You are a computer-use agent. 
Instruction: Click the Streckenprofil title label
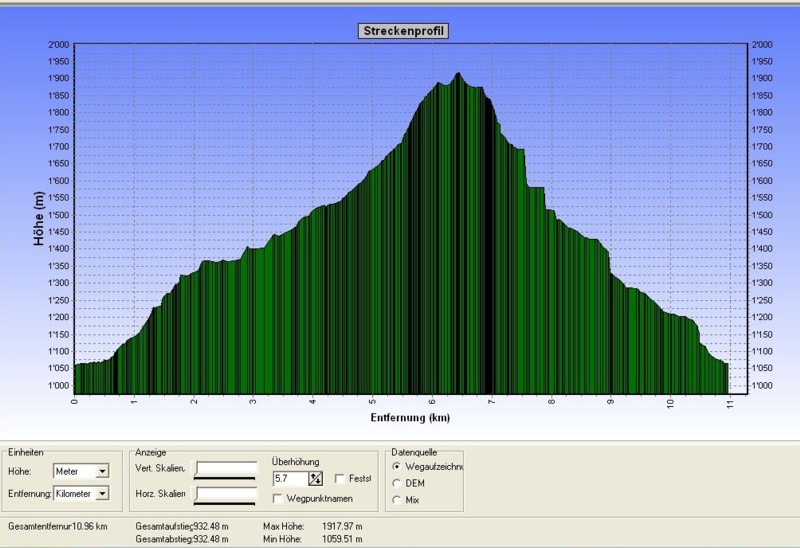pyautogui.click(x=403, y=31)
